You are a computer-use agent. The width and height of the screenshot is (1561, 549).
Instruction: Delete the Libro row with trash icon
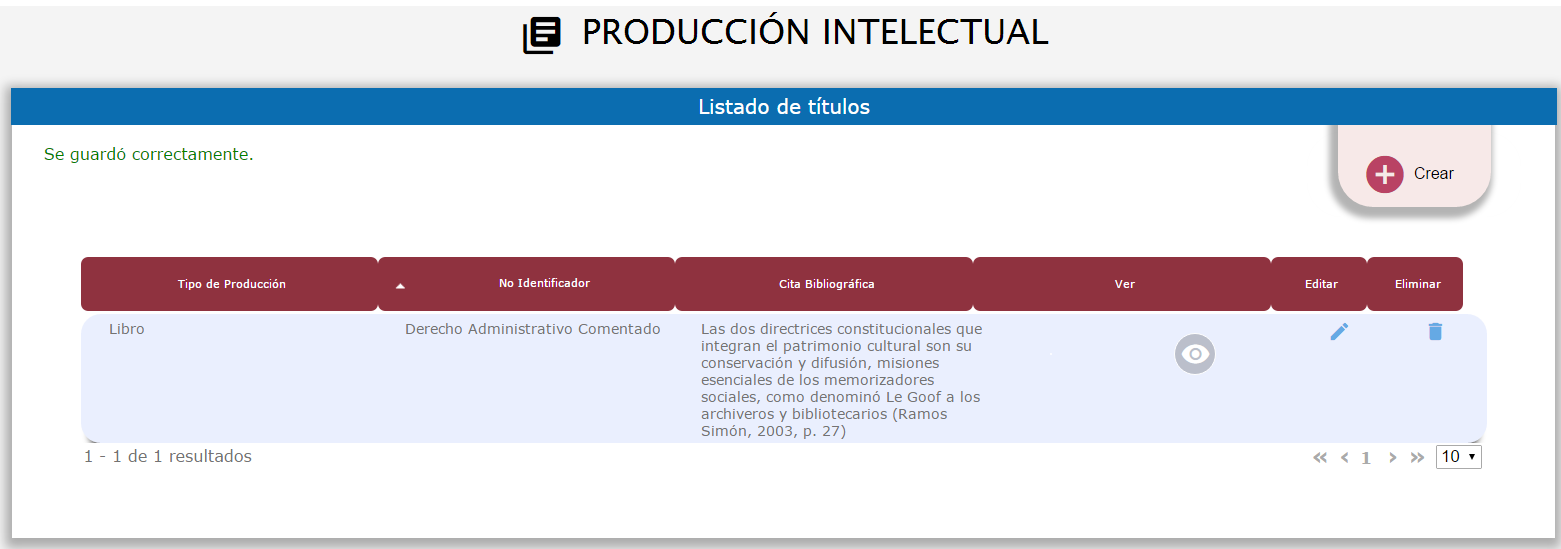[1435, 332]
